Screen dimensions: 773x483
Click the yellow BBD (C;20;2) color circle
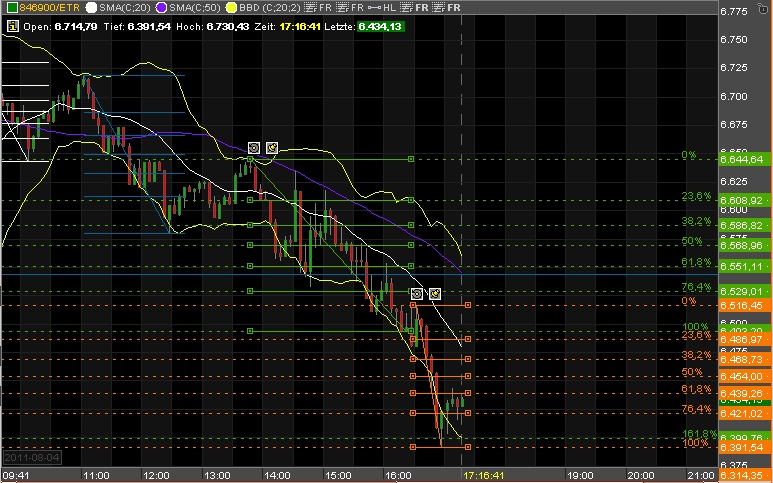(x=231, y=7)
